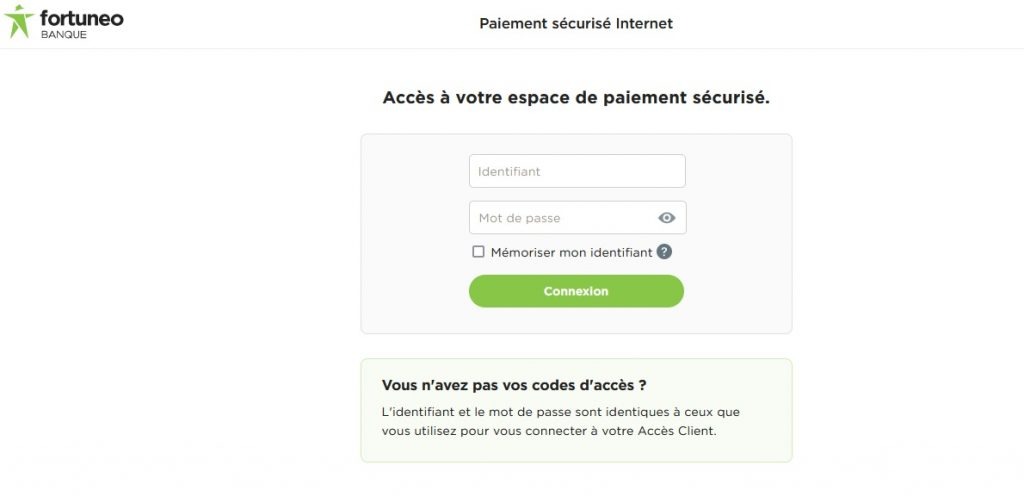
Task: Click the "Mémoriser mon identifiant" label text
Action: [571, 253]
